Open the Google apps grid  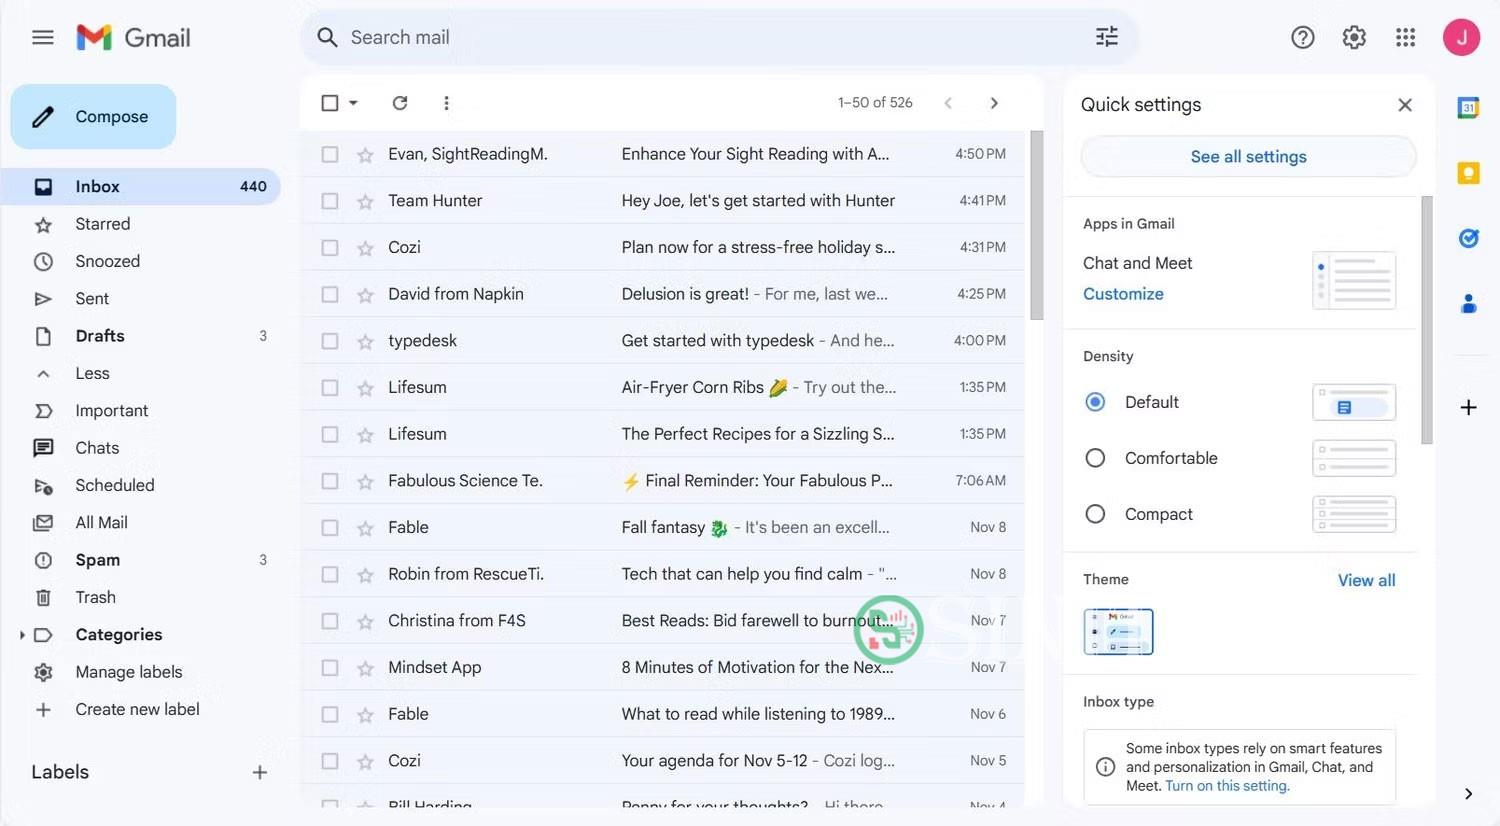tap(1405, 38)
